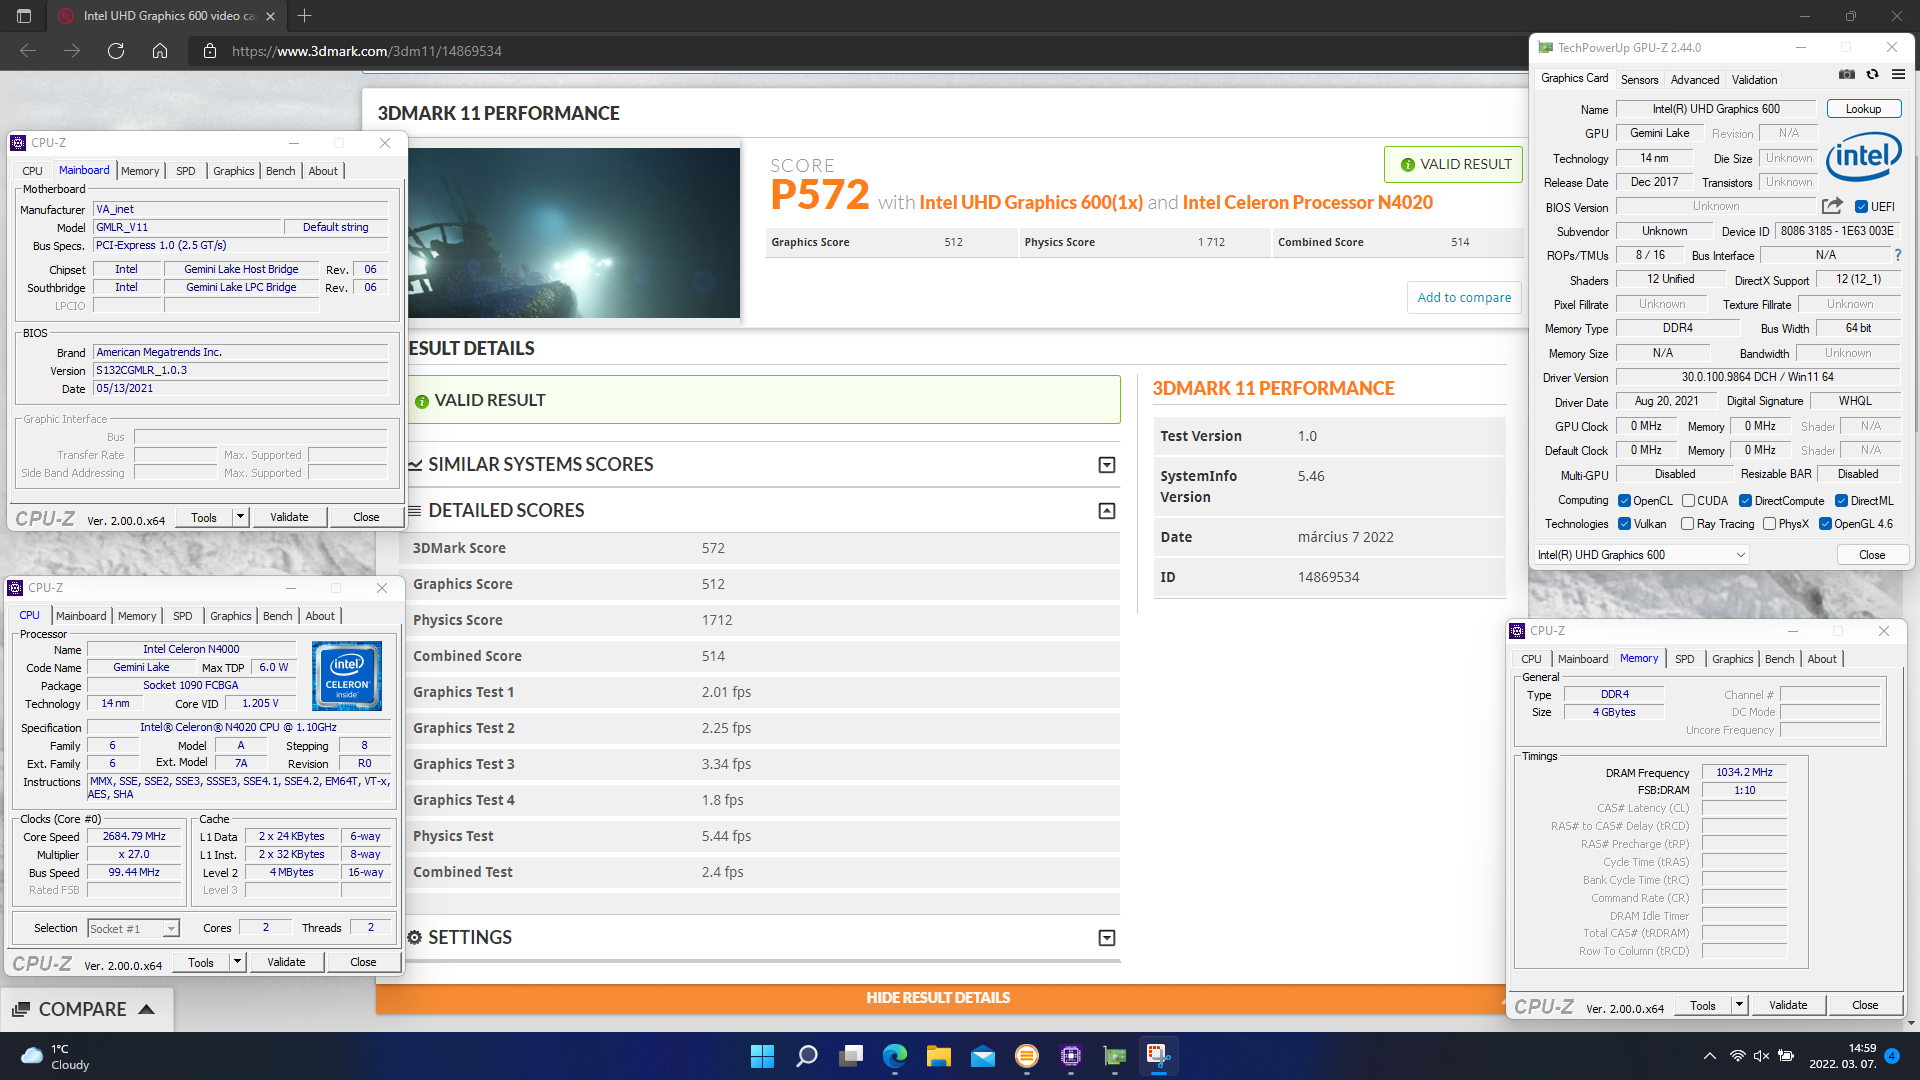The width and height of the screenshot is (1920, 1080).
Task: Toggle the DirectCompute checkbox
Action: [x=1745, y=501]
